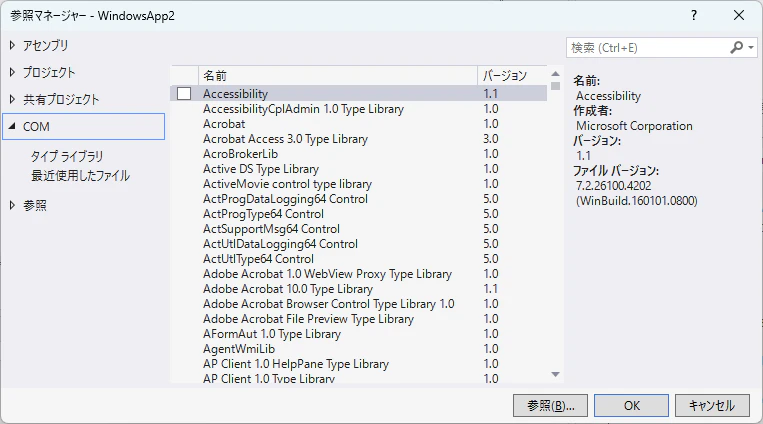Screen dimensions: 763x424
Task: Select the 参照 category
Action: click(35, 205)
